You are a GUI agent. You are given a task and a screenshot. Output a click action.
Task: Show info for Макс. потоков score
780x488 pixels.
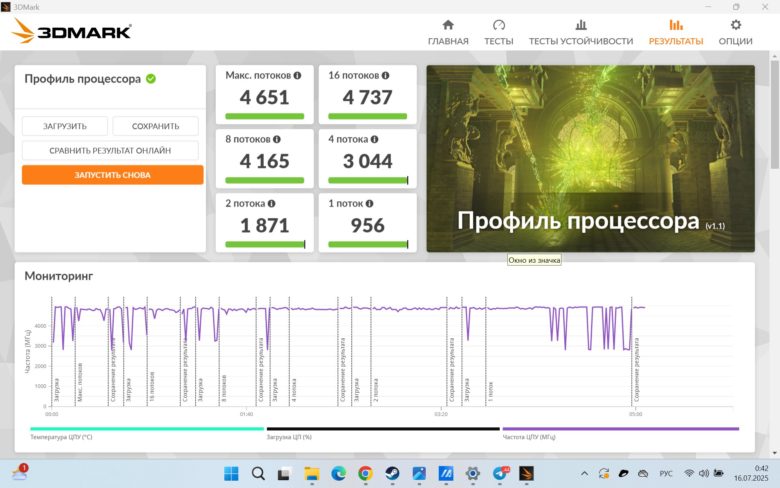click(297, 76)
